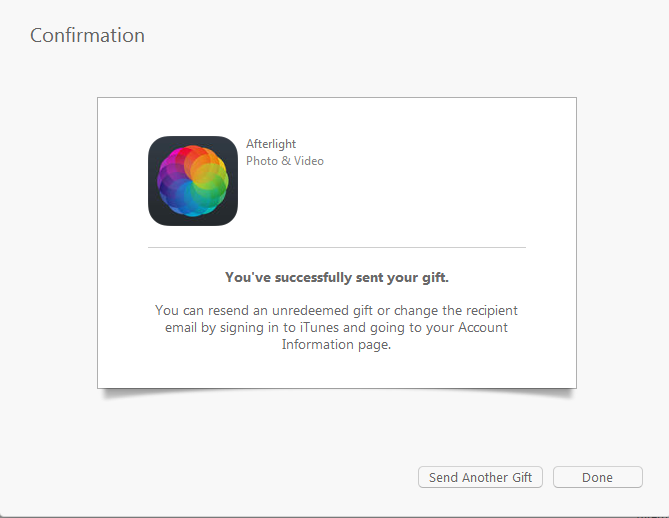669x518 pixels.
Task: Click the bold successfully sent gift message
Action: (336, 278)
